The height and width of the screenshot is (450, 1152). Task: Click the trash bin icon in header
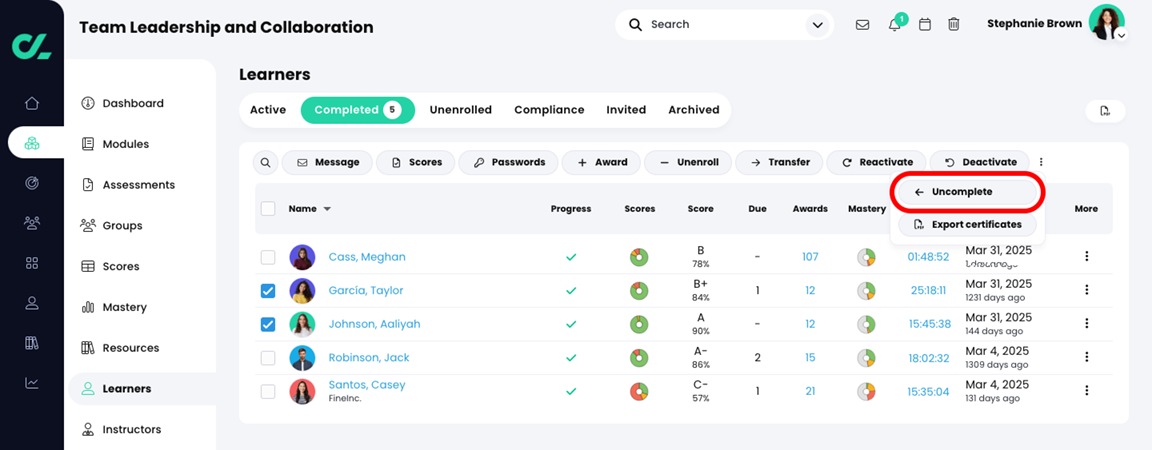click(954, 25)
